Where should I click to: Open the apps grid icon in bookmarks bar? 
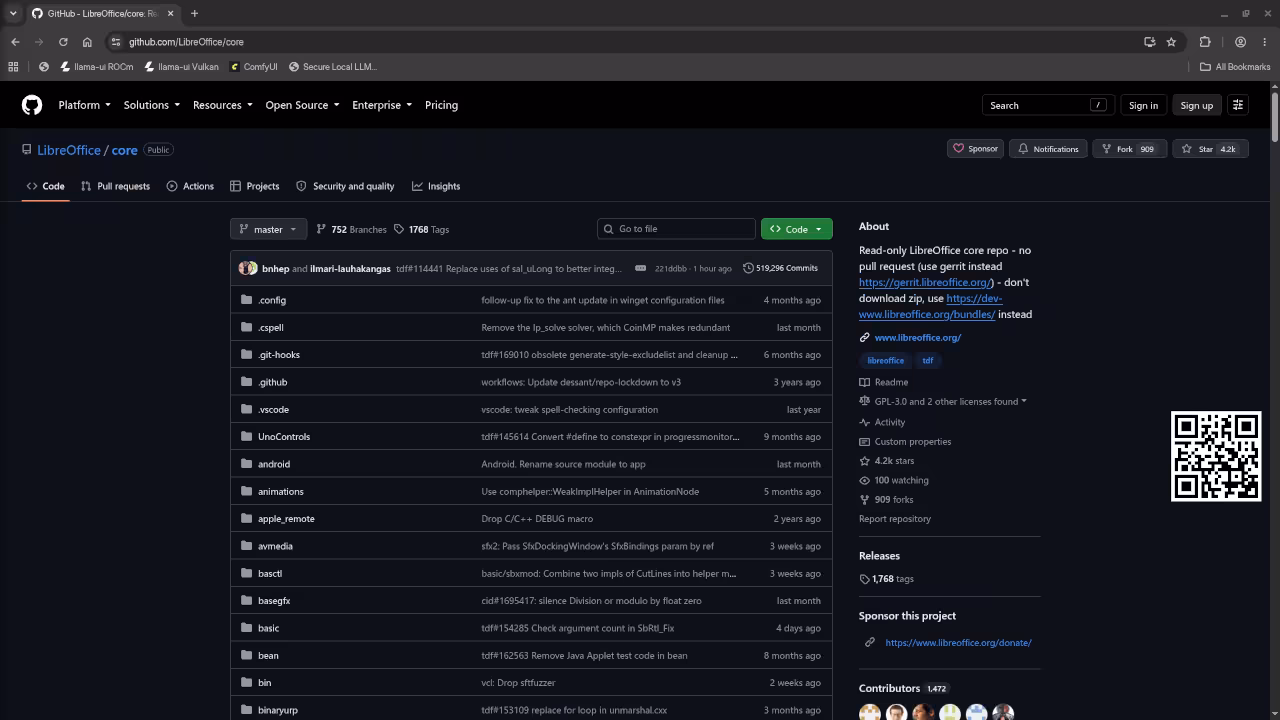pyautogui.click(x=13, y=67)
